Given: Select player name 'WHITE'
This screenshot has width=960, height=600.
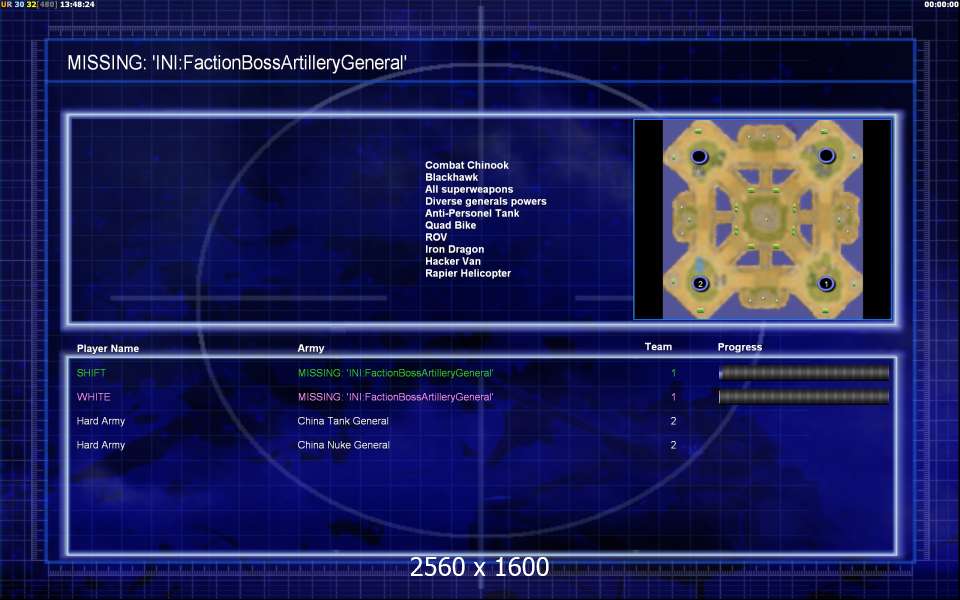Looking at the screenshot, I should [94, 397].
